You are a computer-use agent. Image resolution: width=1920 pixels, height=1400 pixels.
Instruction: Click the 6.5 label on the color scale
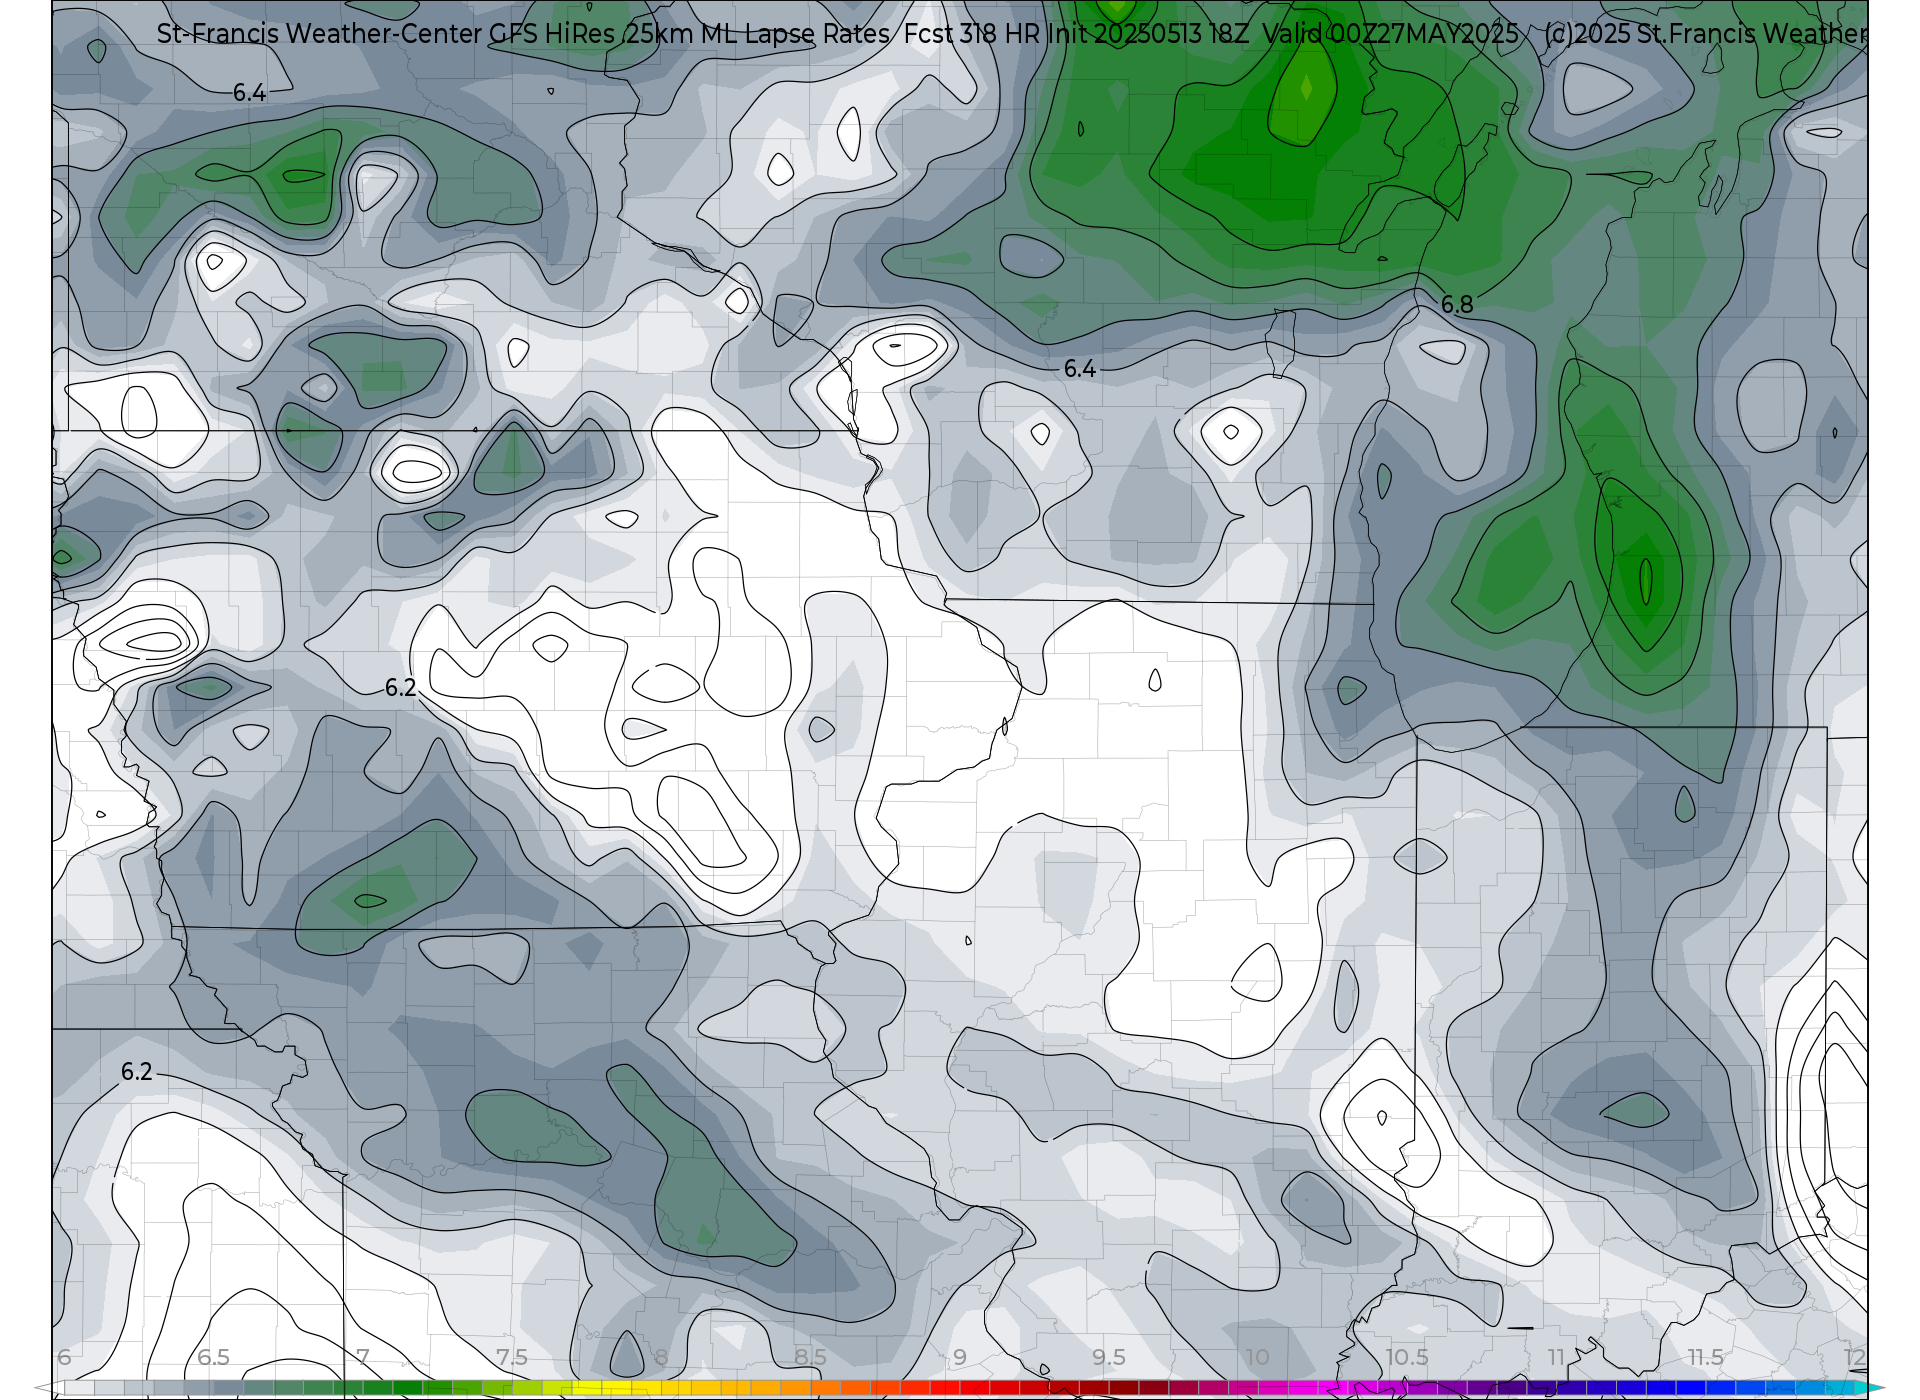213,1357
